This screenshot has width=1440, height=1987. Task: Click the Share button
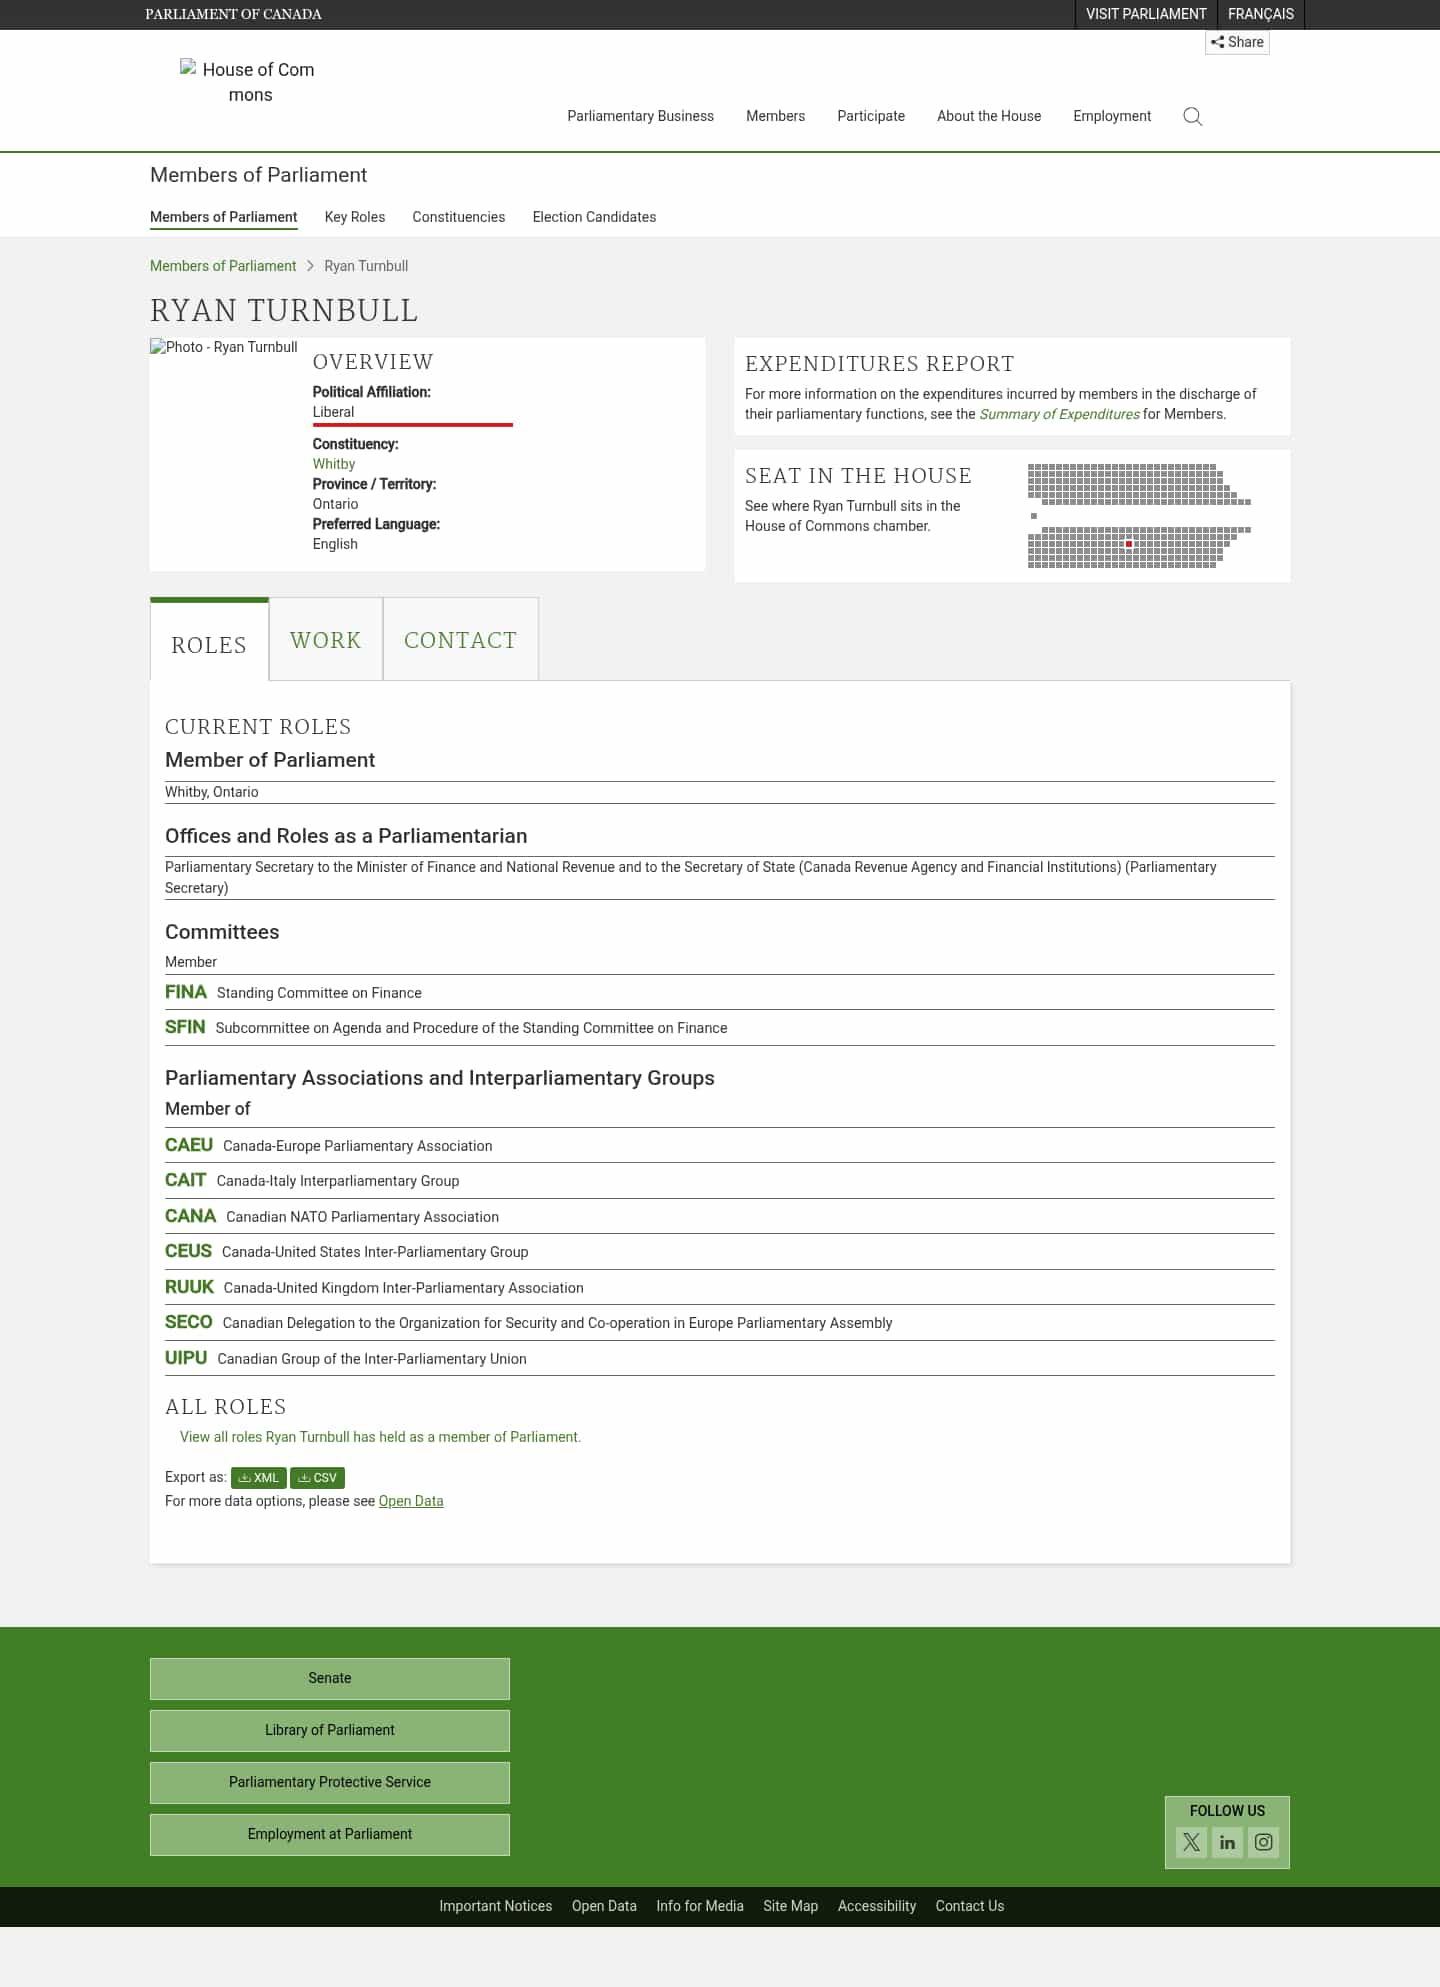[1237, 42]
